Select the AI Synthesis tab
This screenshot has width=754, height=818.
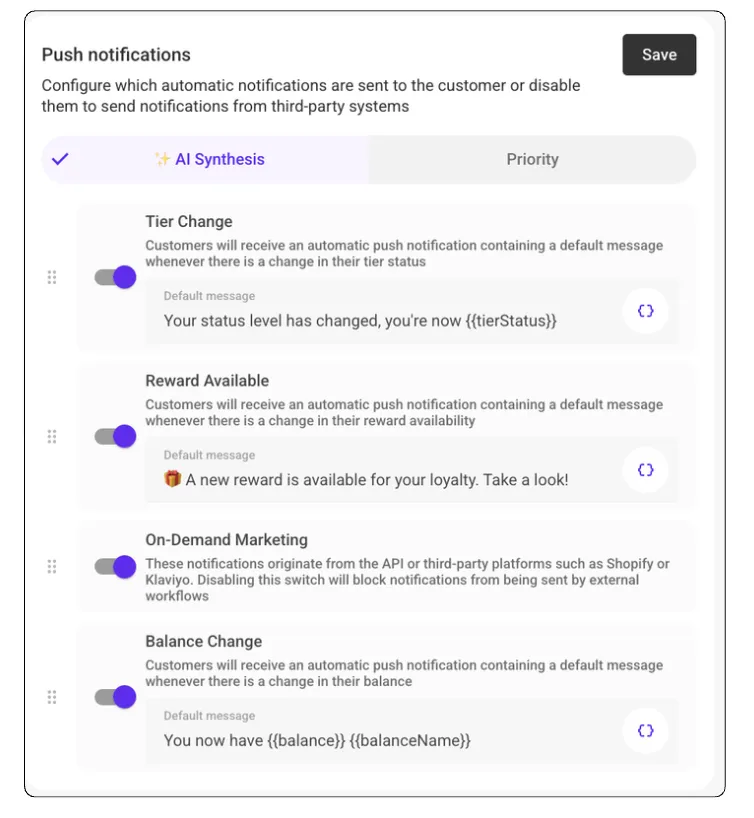pos(210,159)
